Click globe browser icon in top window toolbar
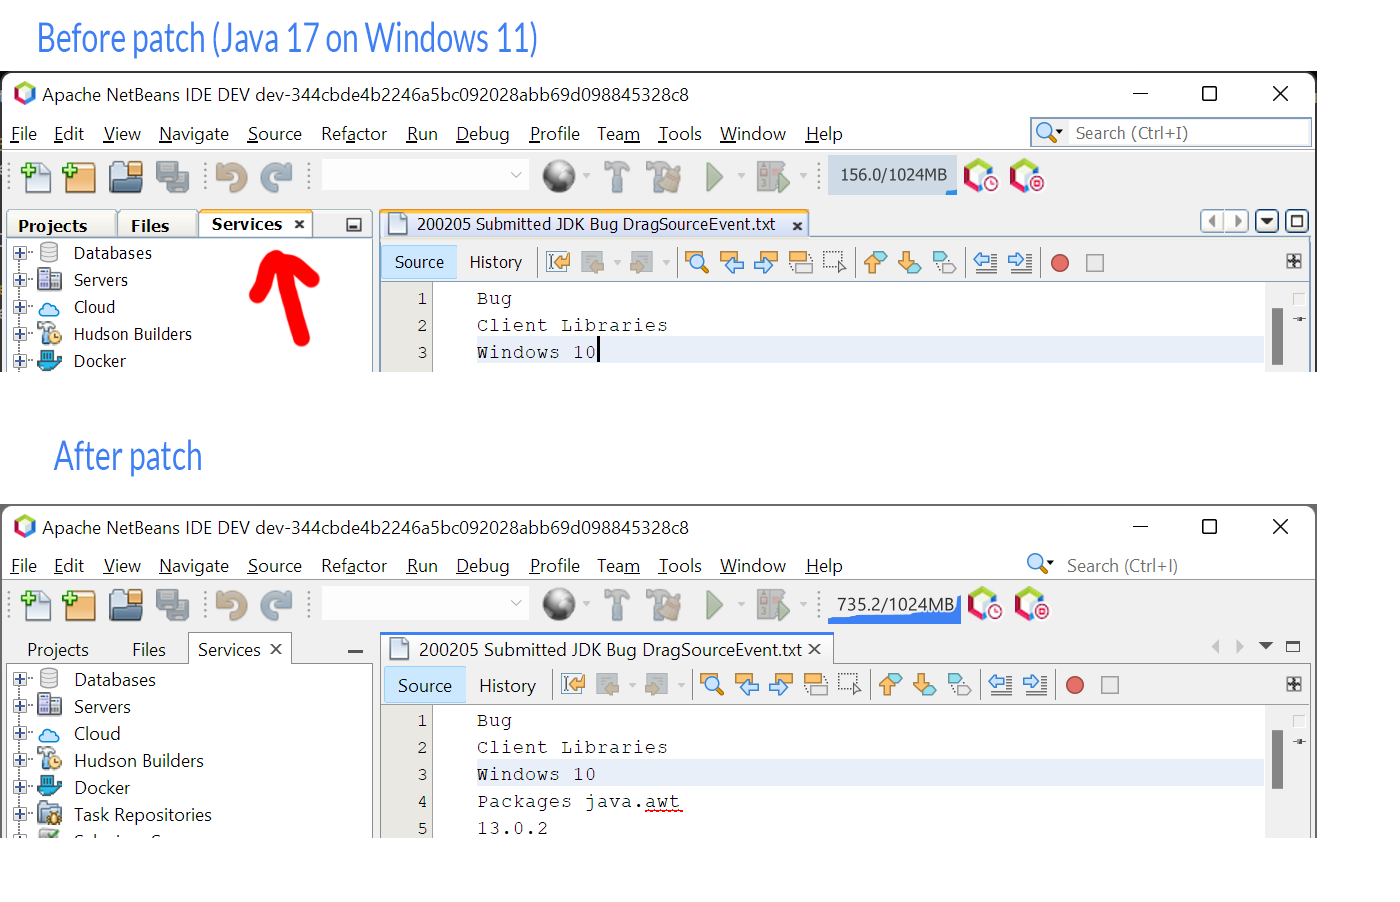Viewport: 1400px width, 902px height. (559, 177)
